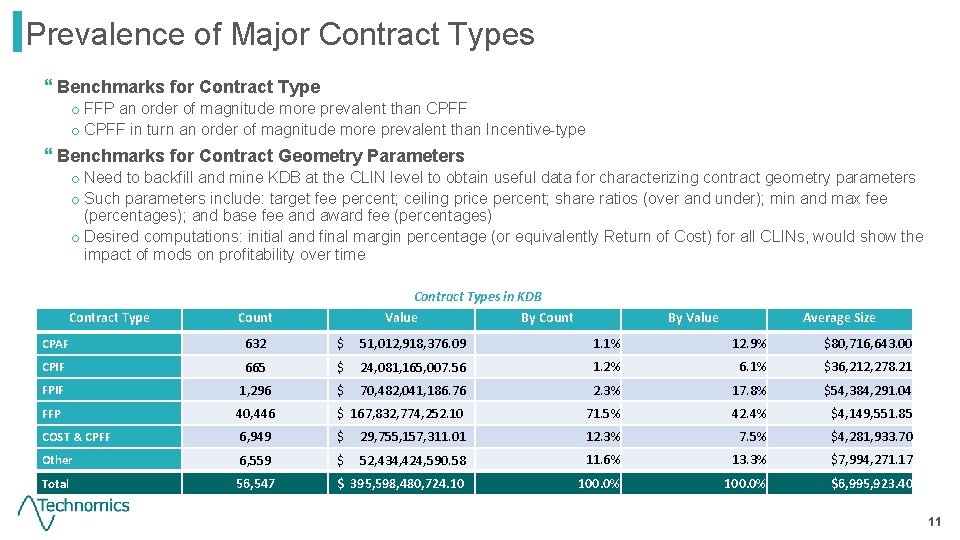Click the 'Contract Types in KDB' caption

pyautogui.click(x=478, y=297)
